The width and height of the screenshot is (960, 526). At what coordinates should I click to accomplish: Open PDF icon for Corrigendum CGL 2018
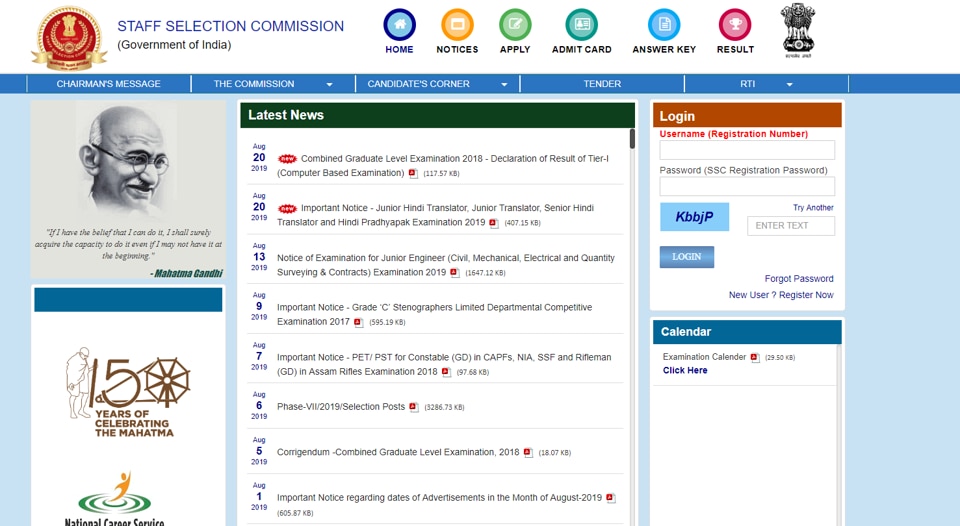528,453
